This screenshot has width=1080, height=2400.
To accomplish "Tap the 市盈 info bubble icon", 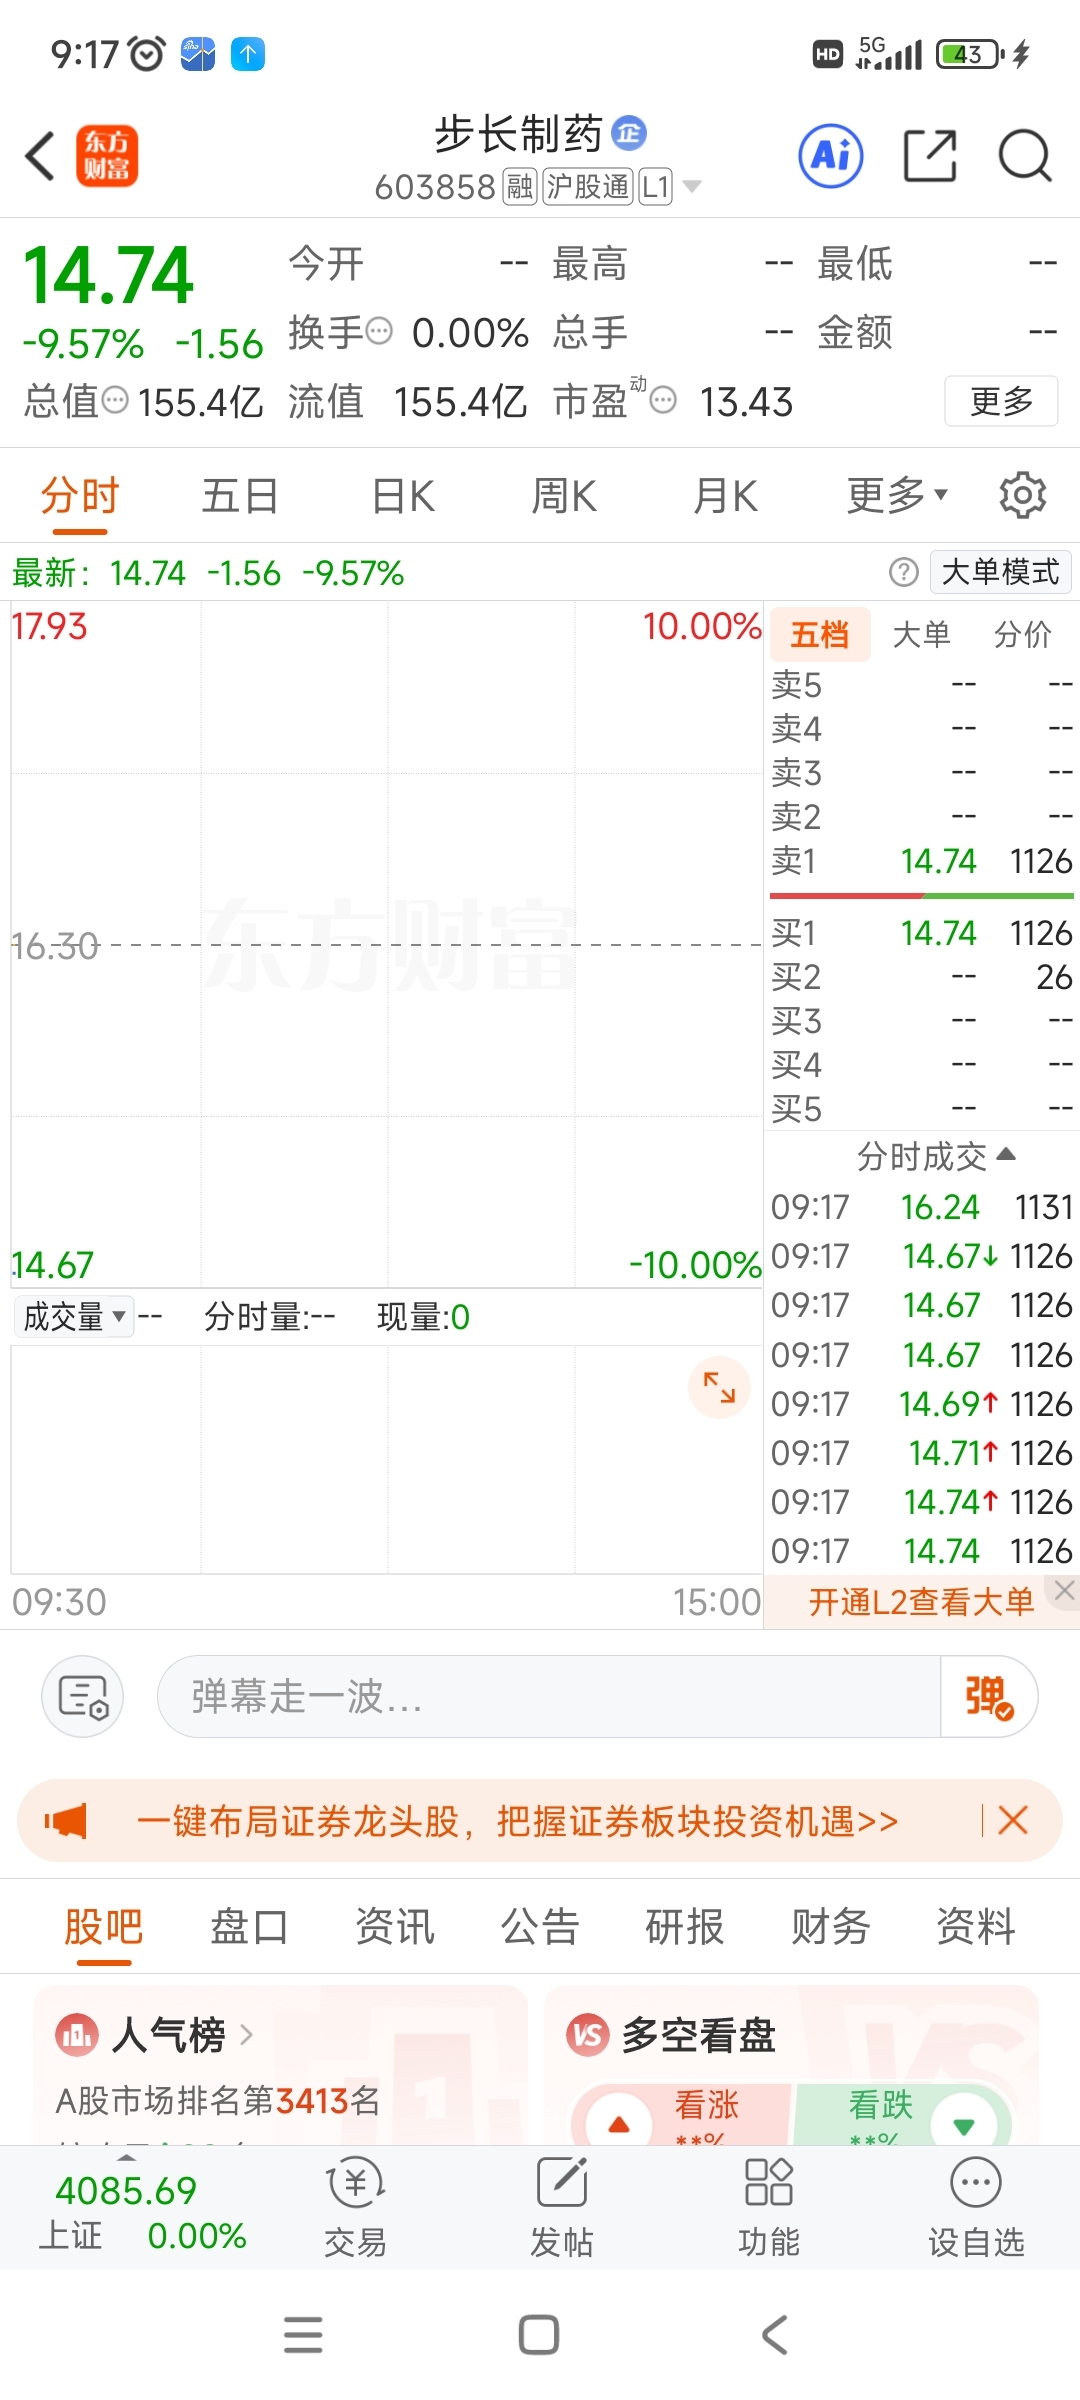I will (663, 401).
